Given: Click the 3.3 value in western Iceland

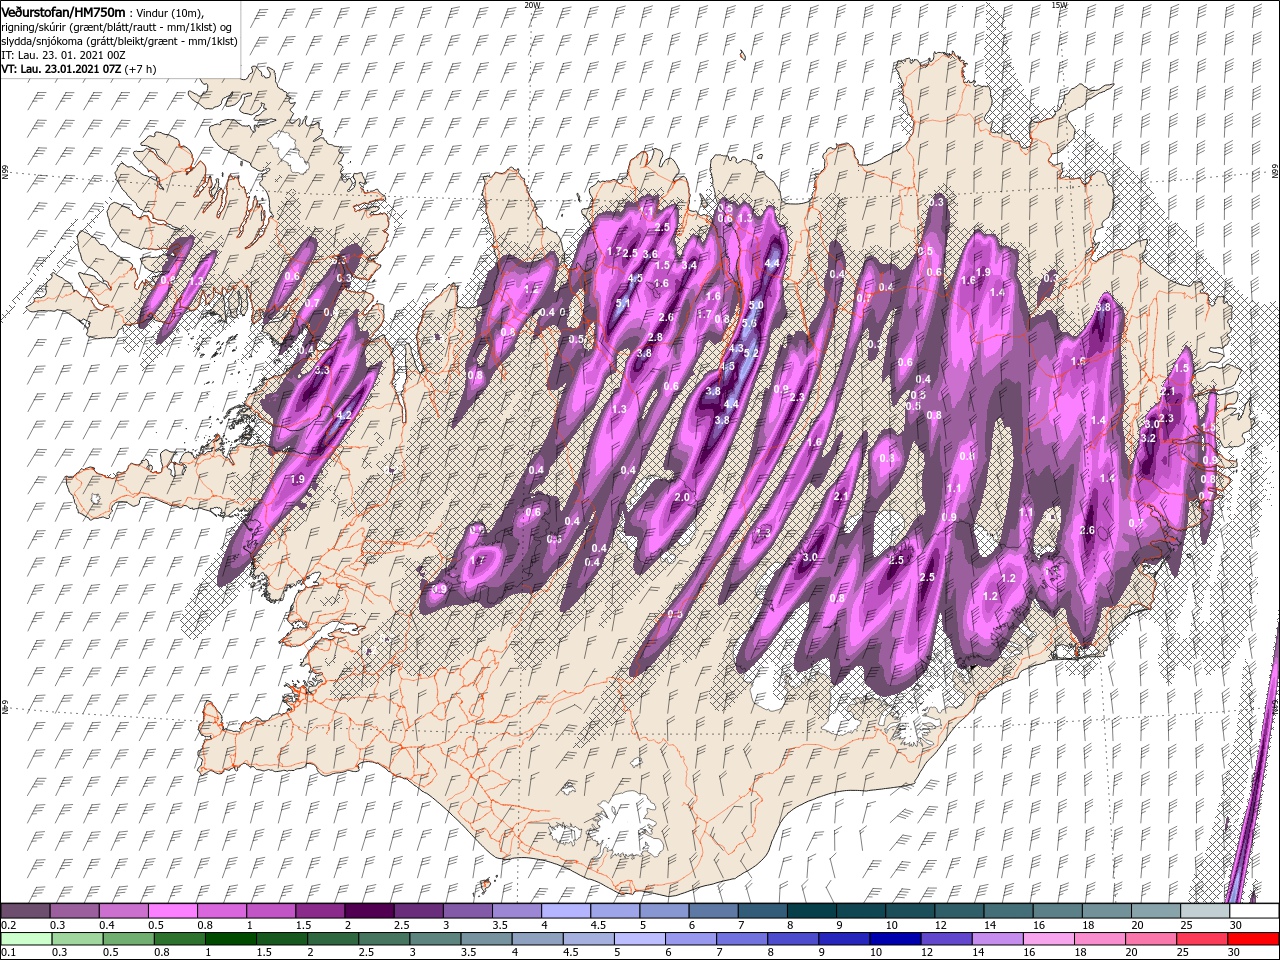Looking at the screenshot, I should (x=322, y=371).
